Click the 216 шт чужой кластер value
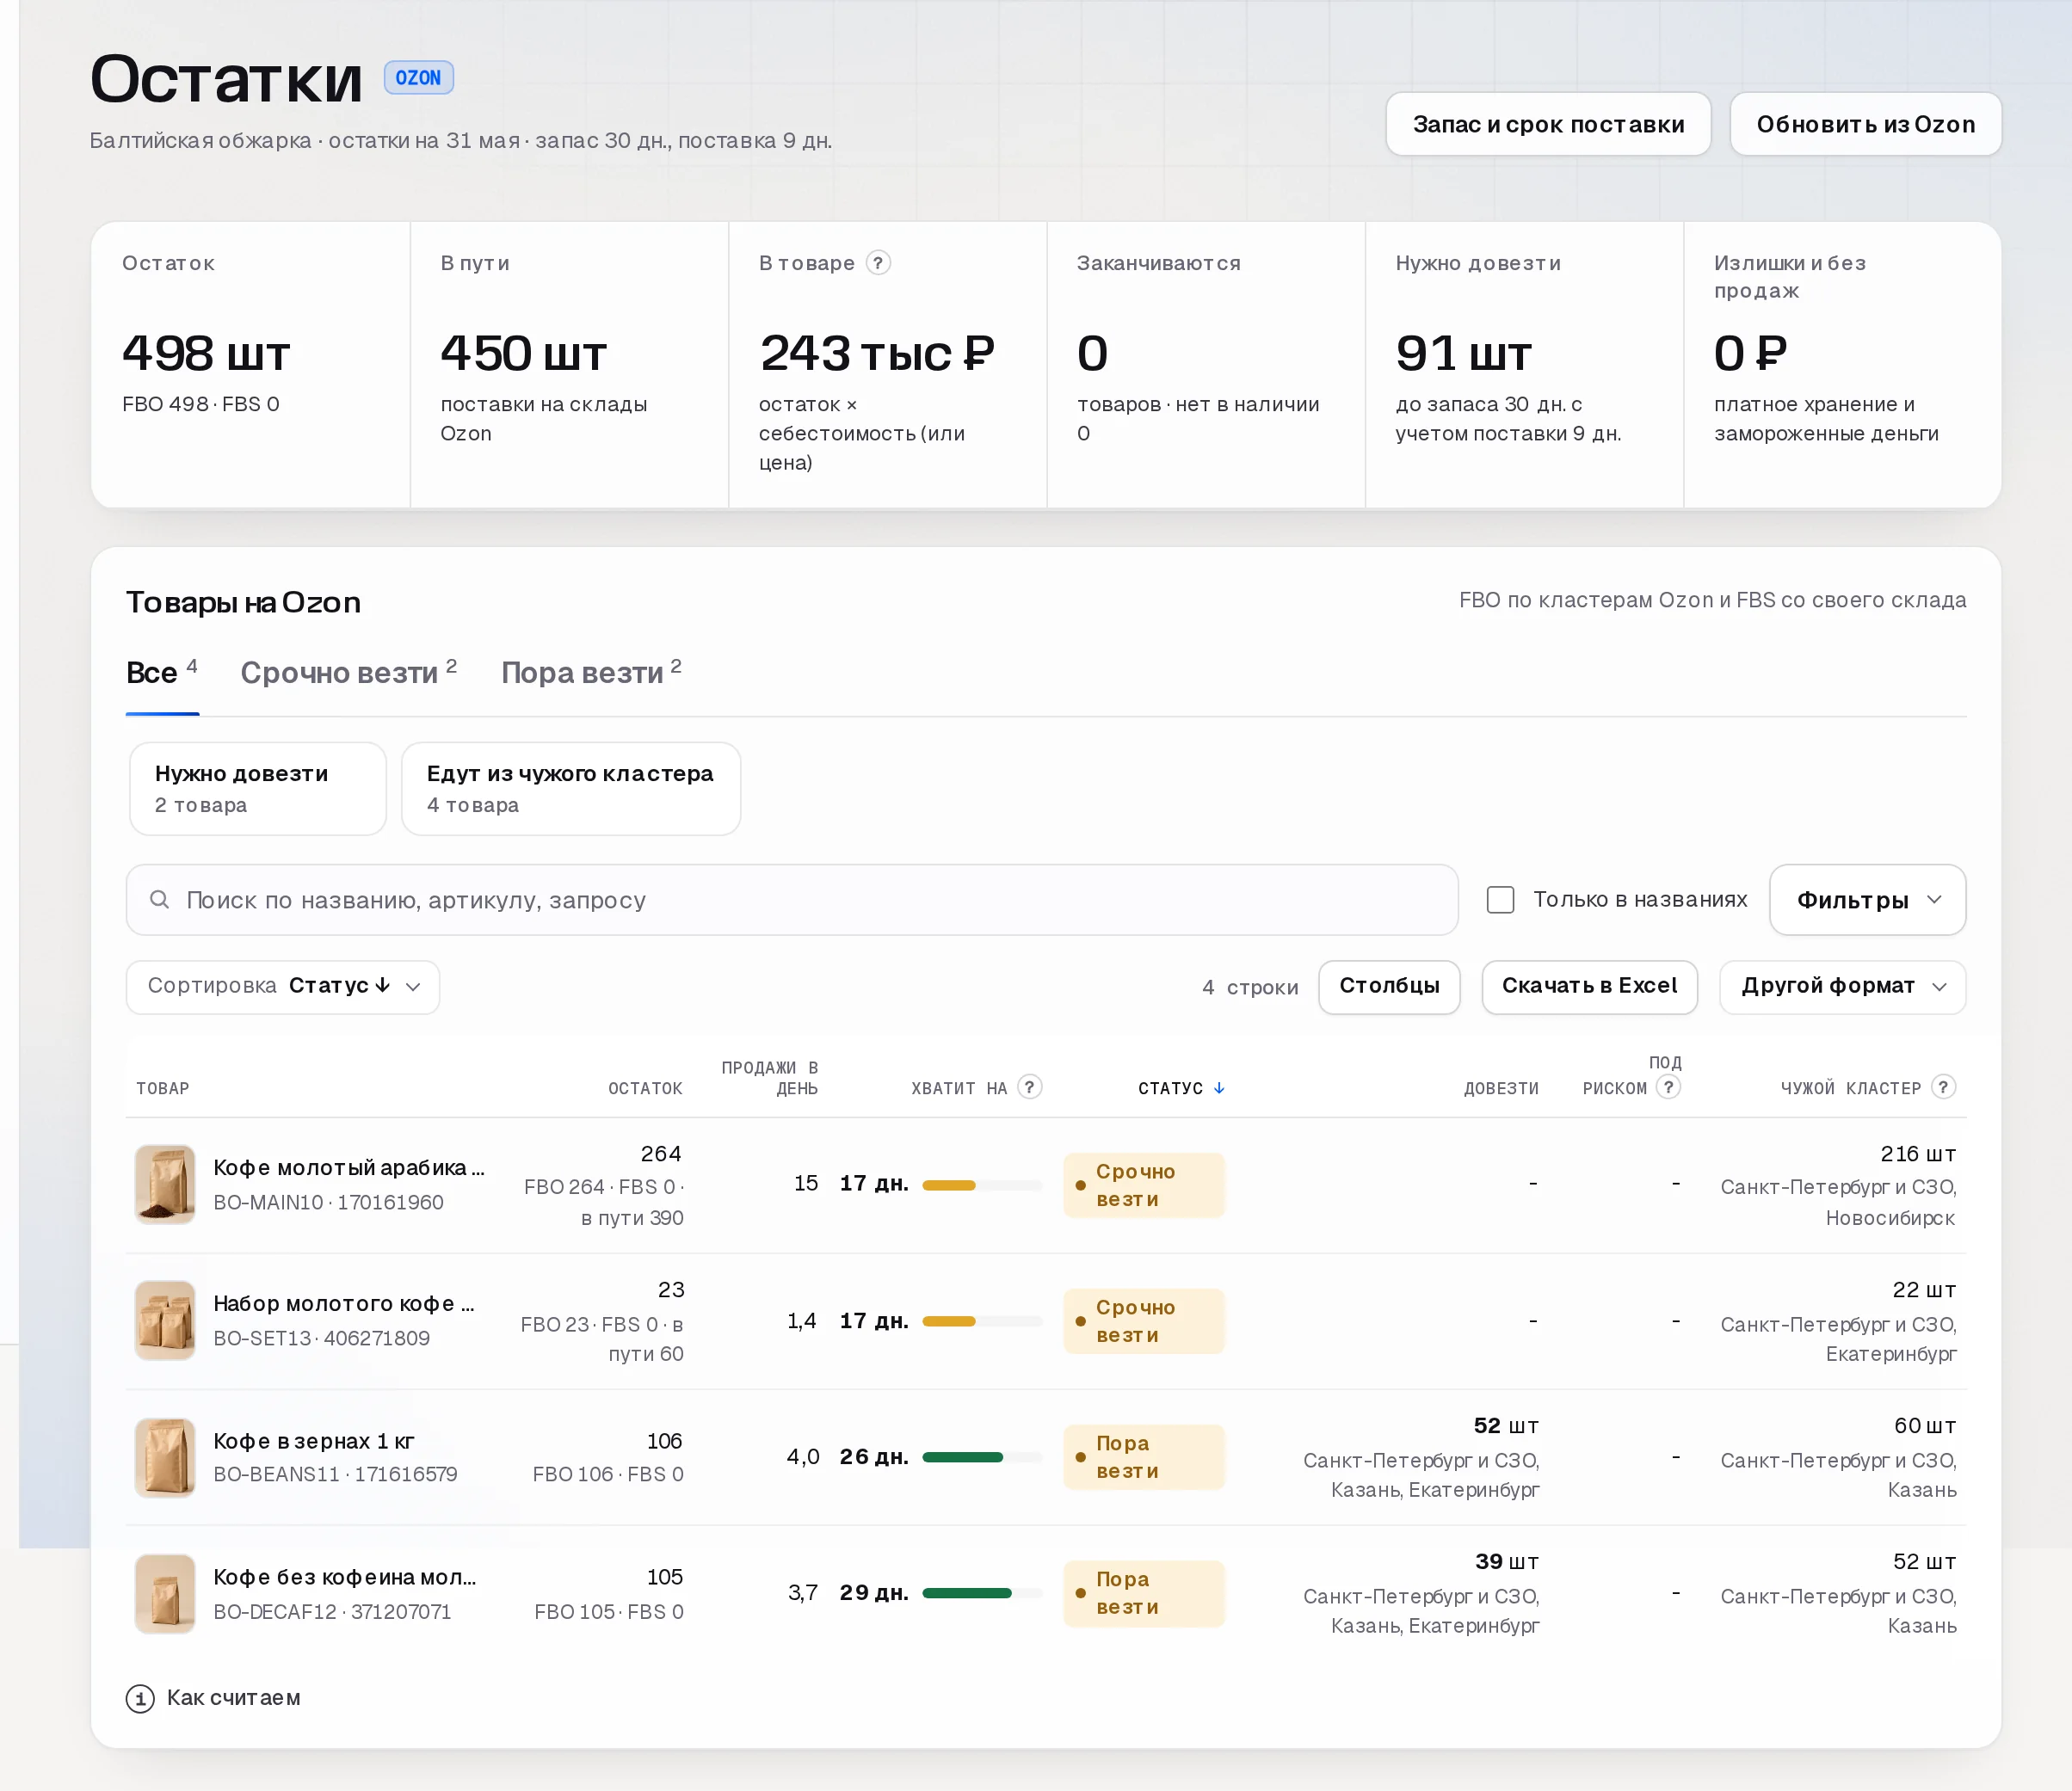Screen dimensions: 2072x1791 pos(1918,1153)
